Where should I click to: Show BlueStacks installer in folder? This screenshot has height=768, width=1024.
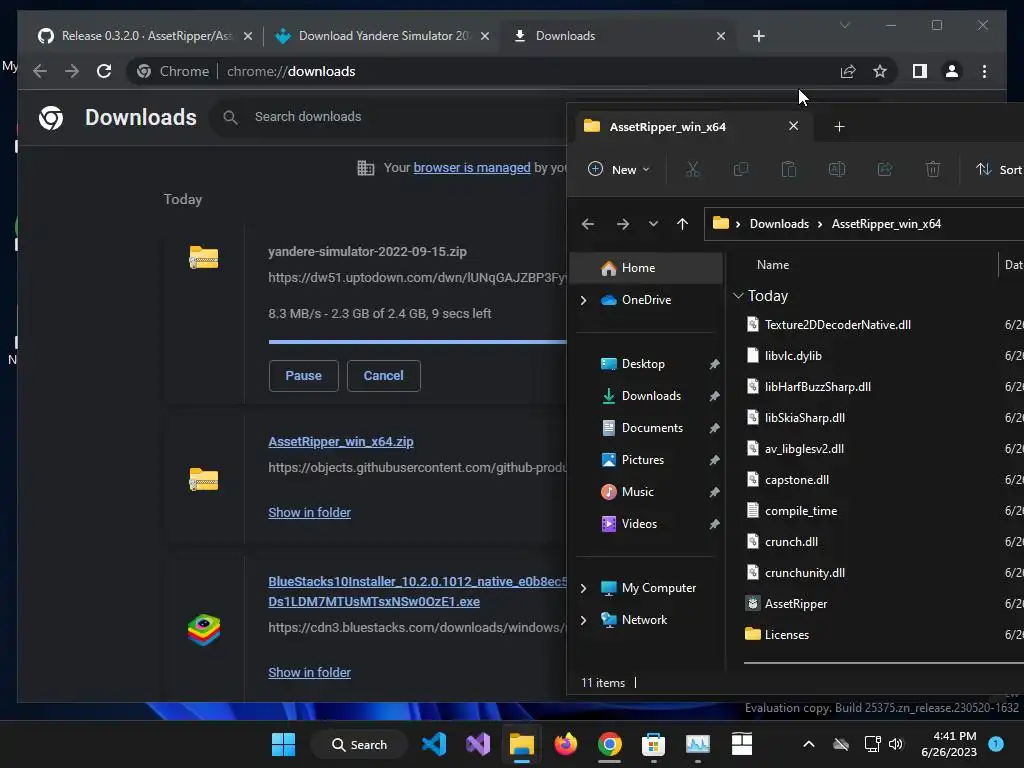310,673
